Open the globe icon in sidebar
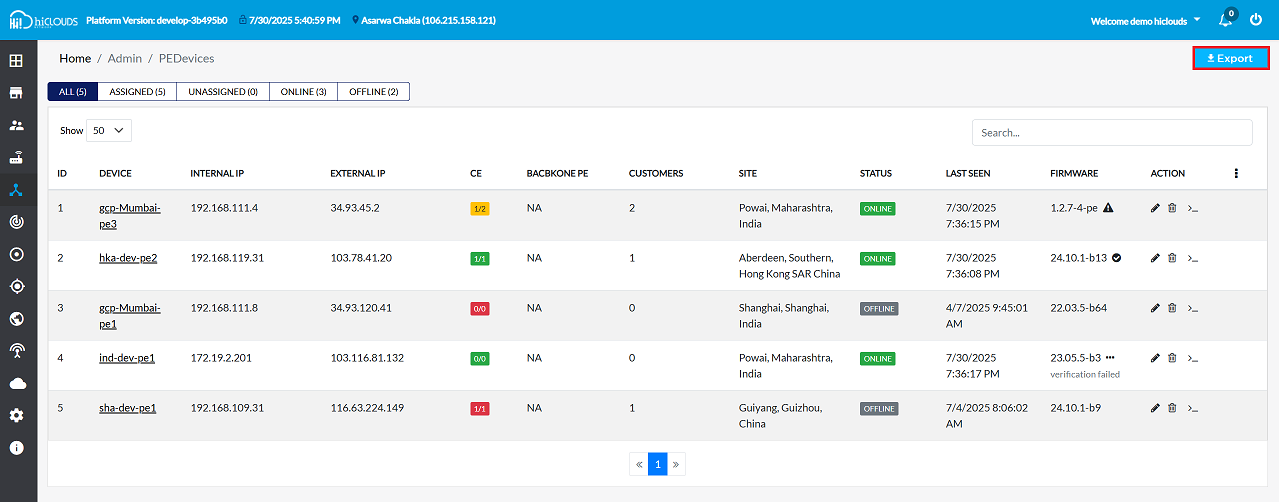The image size is (1279, 502). tap(16, 319)
